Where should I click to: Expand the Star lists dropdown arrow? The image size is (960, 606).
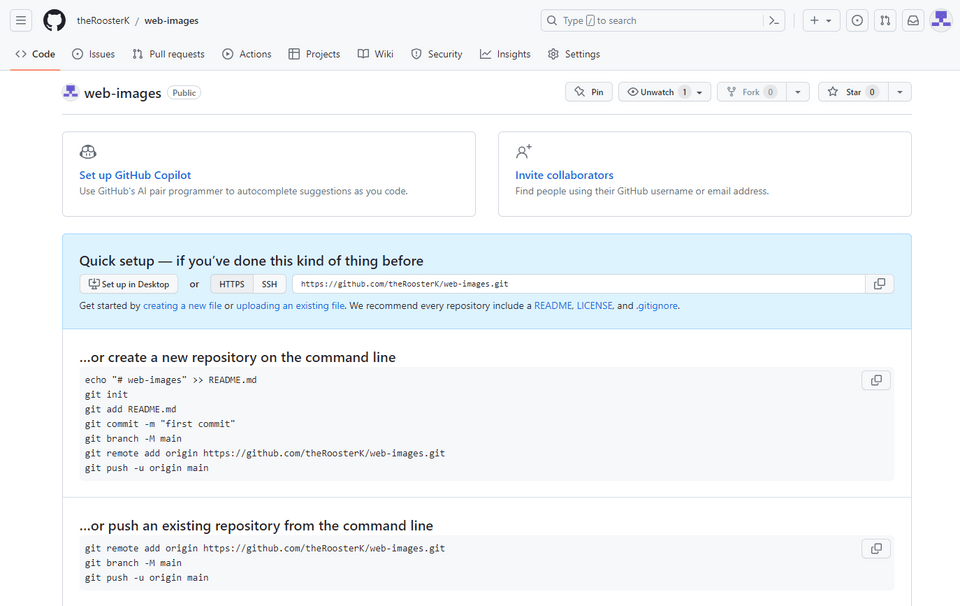click(899, 92)
